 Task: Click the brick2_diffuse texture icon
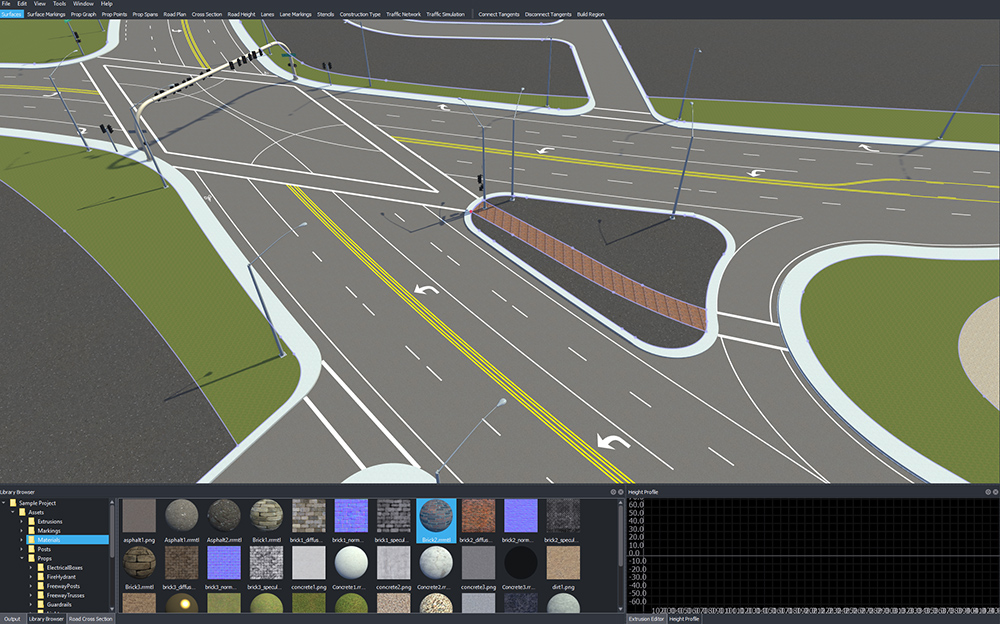(x=478, y=517)
